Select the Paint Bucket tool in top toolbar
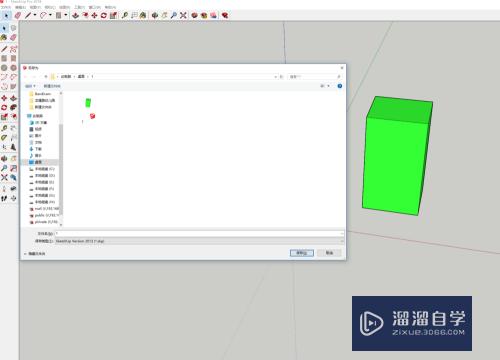This screenshot has height=360, width=500. [x=143, y=15]
